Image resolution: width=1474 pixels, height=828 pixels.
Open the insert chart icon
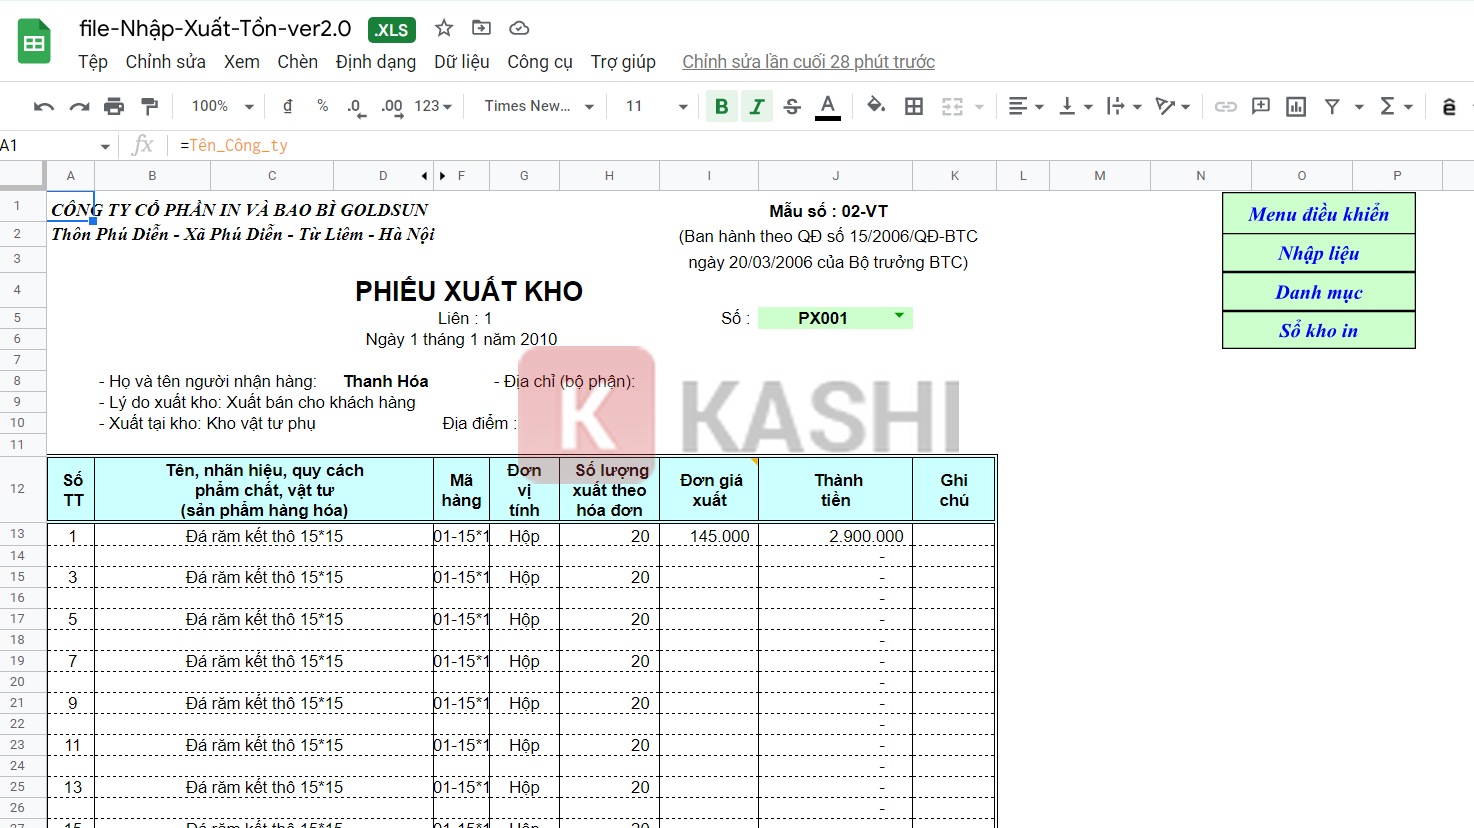1296,105
